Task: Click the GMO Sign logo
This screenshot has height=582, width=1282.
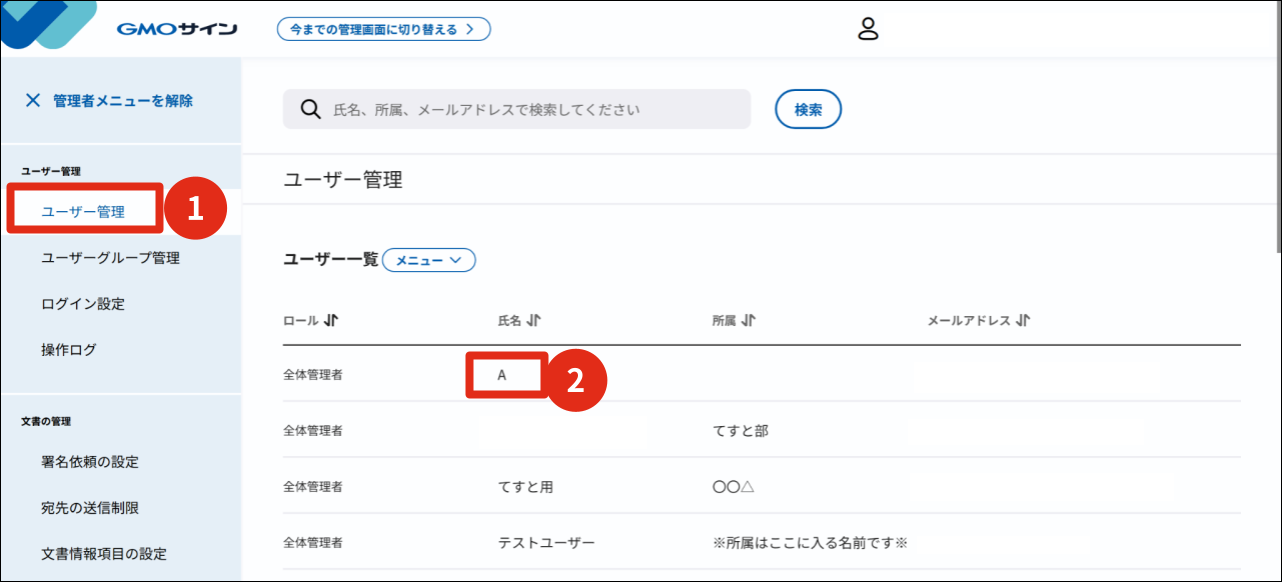Action: (x=176, y=29)
